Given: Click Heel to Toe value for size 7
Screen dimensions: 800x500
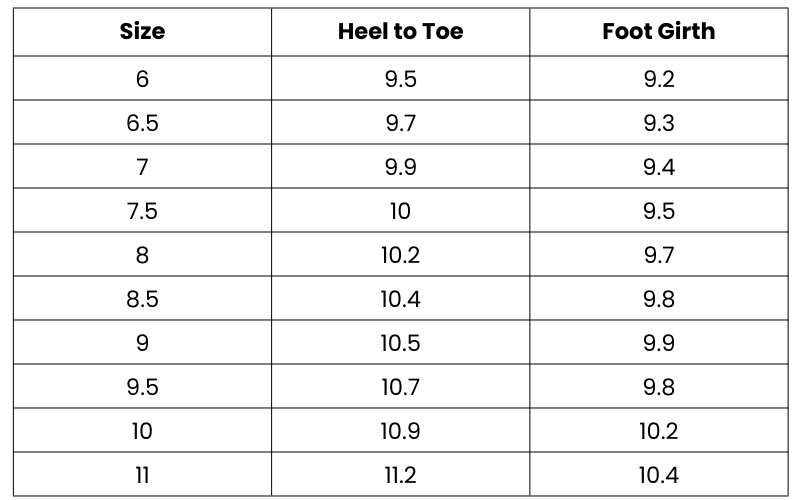Looking at the screenshot, I should click(x=400, y=167).
